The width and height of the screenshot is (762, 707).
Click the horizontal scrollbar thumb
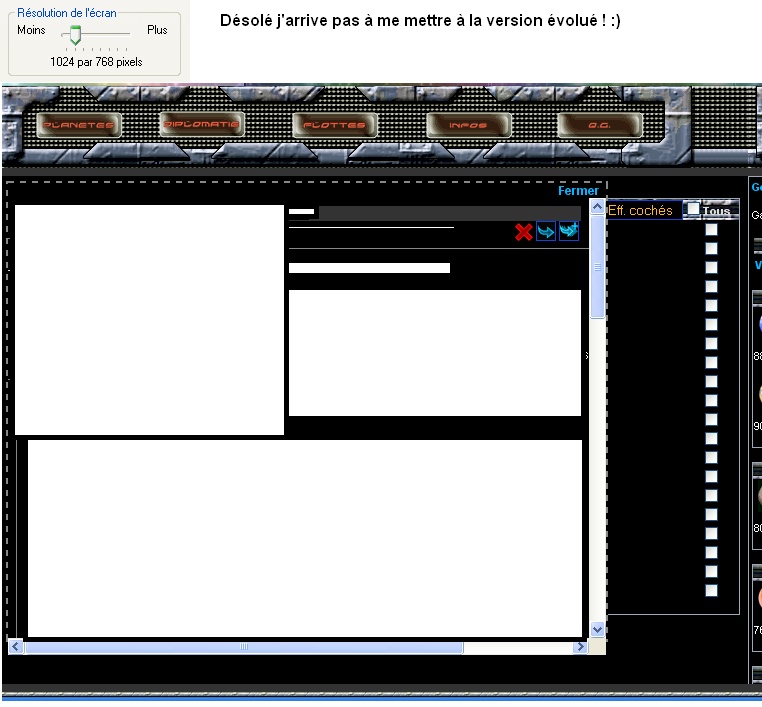click(x=244, y=647)
